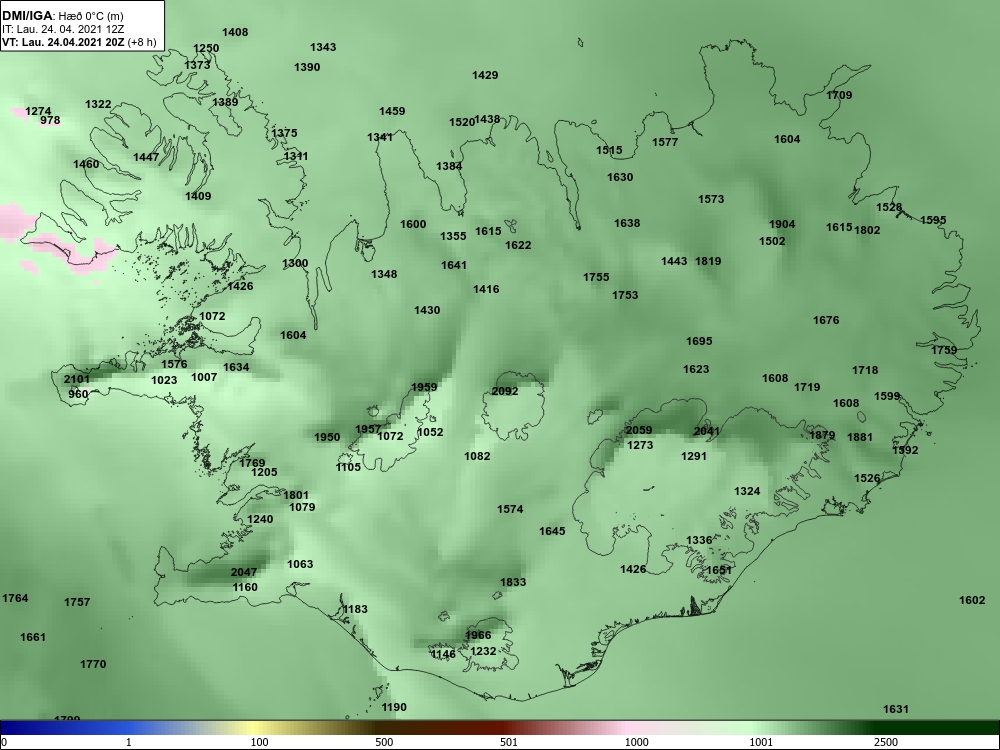The height and width of the screenshot is (750, 1000).
Task: Click the 978 height value
Action: 50,121
